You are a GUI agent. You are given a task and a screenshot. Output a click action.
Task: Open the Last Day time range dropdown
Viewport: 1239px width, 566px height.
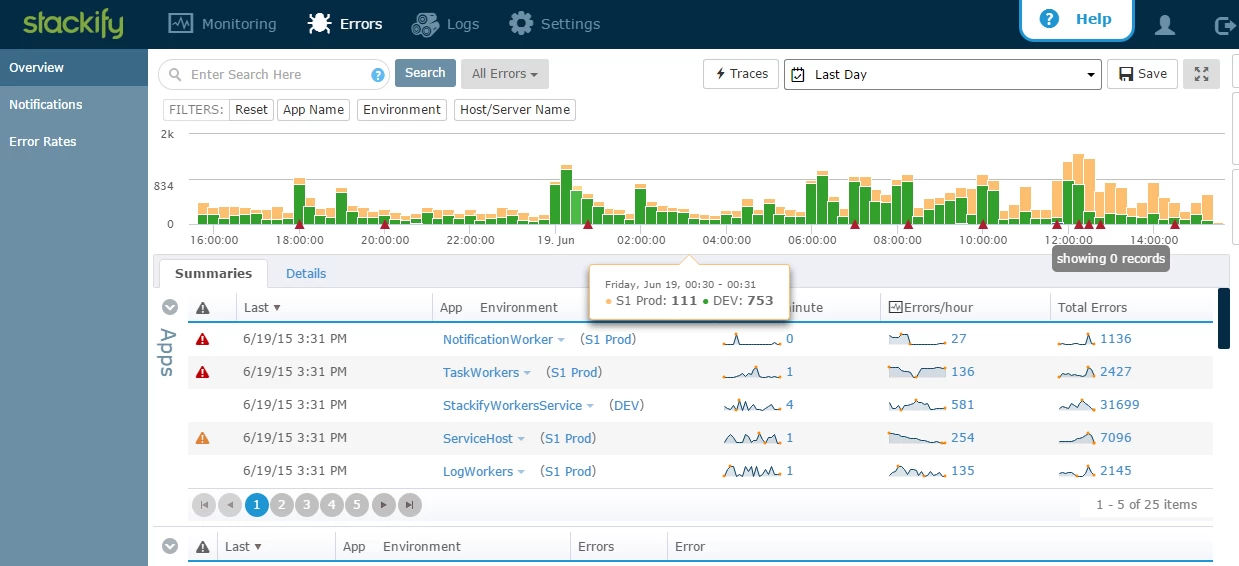coord(943,74)
